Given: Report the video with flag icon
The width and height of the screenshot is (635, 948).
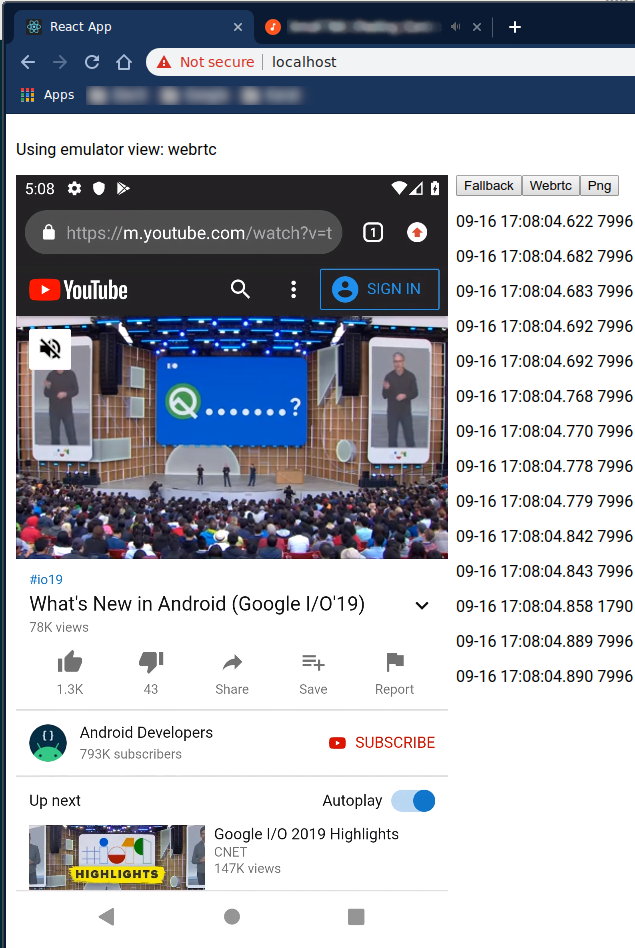Looking at the screenshot, I should coord(394,662).
